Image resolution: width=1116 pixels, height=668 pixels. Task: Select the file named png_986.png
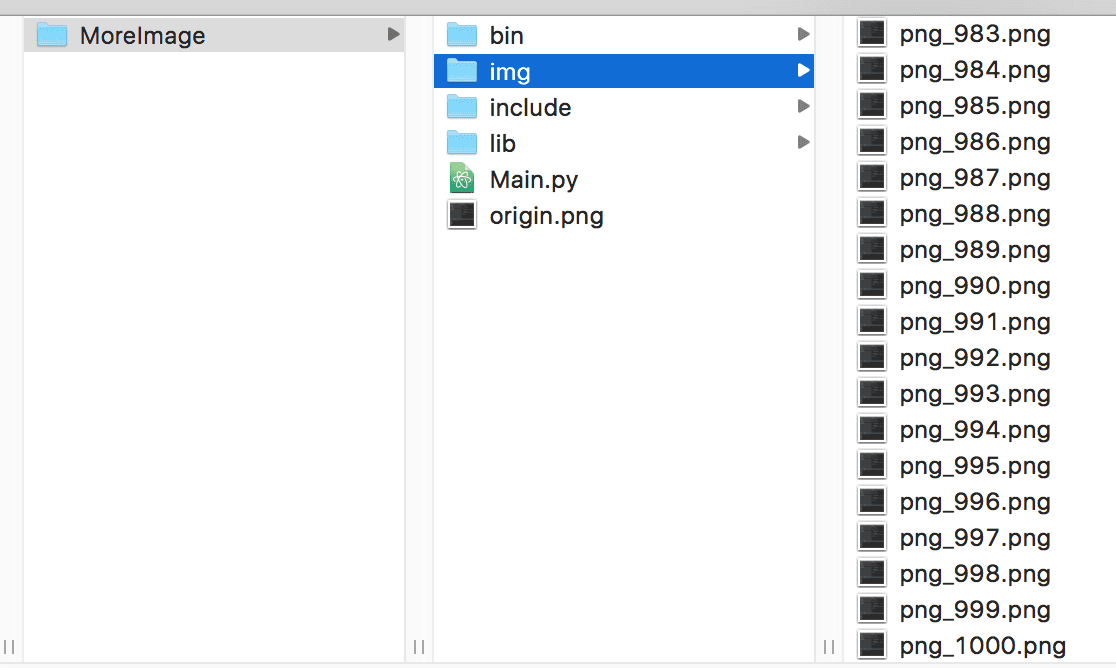[x=975, y=142]
